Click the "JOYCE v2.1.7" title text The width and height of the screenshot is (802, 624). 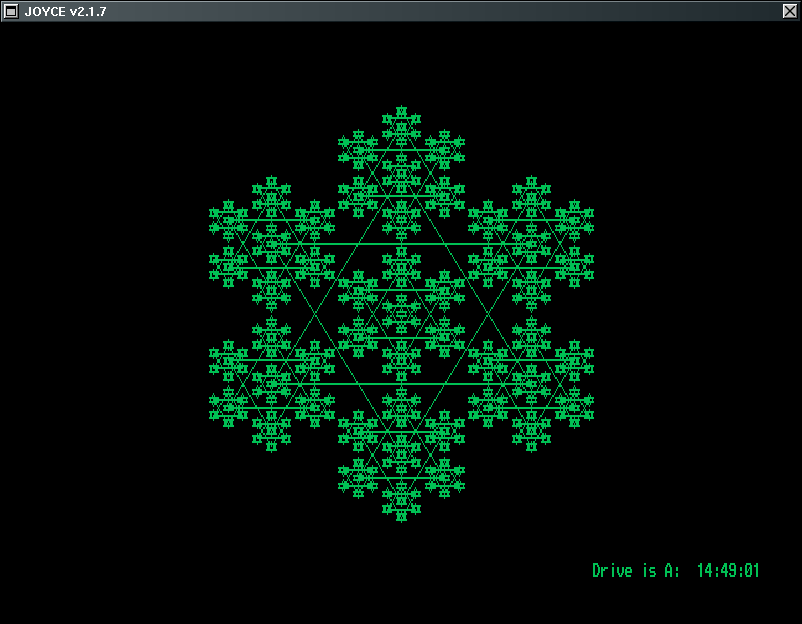[x=65, y=11]
